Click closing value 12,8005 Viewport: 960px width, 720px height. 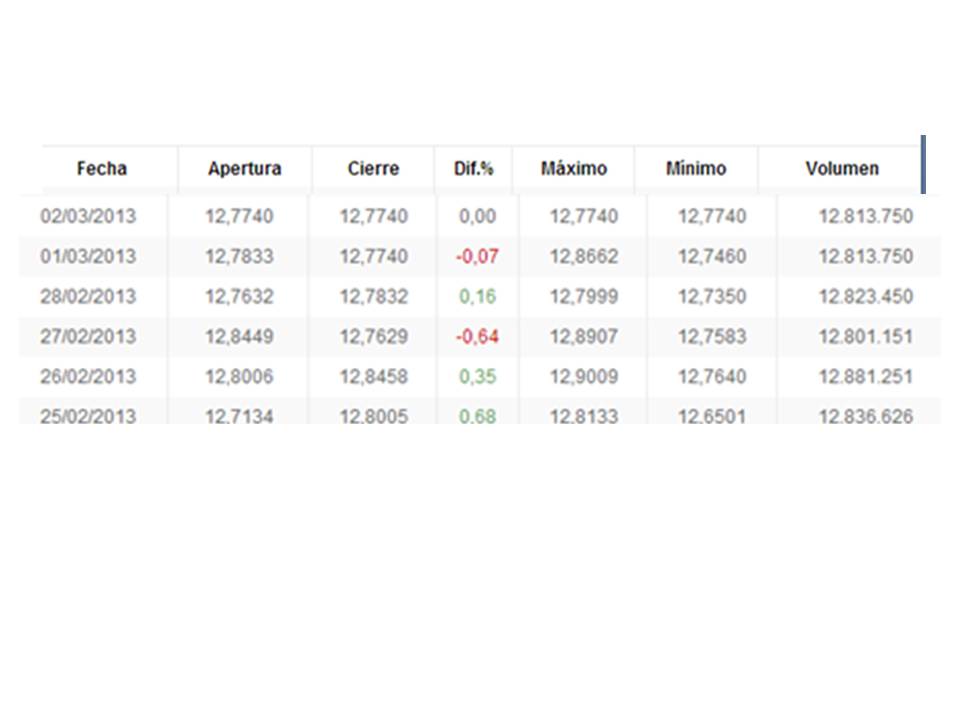coord(373,416)
